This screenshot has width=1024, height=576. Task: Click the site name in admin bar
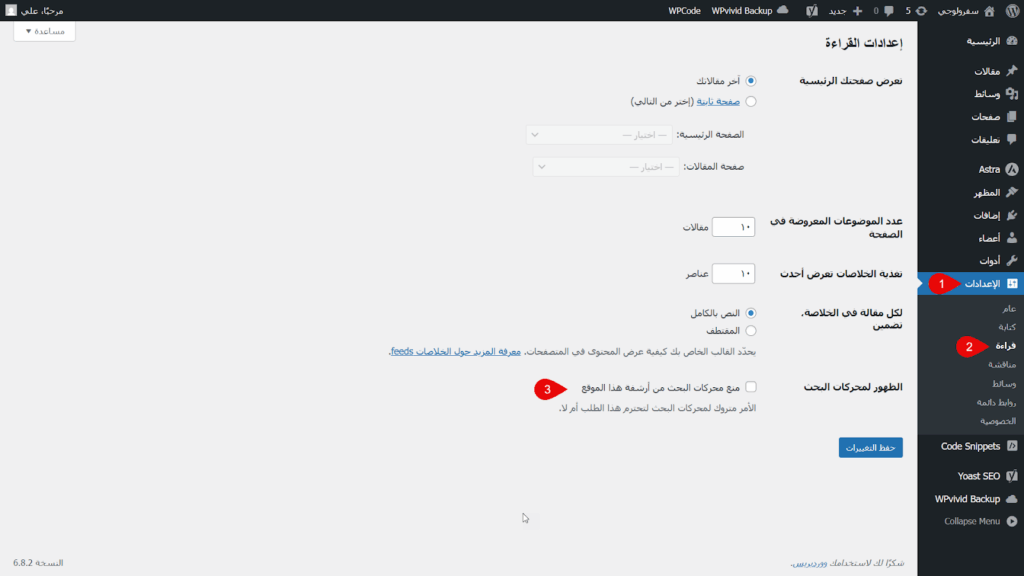958,10
